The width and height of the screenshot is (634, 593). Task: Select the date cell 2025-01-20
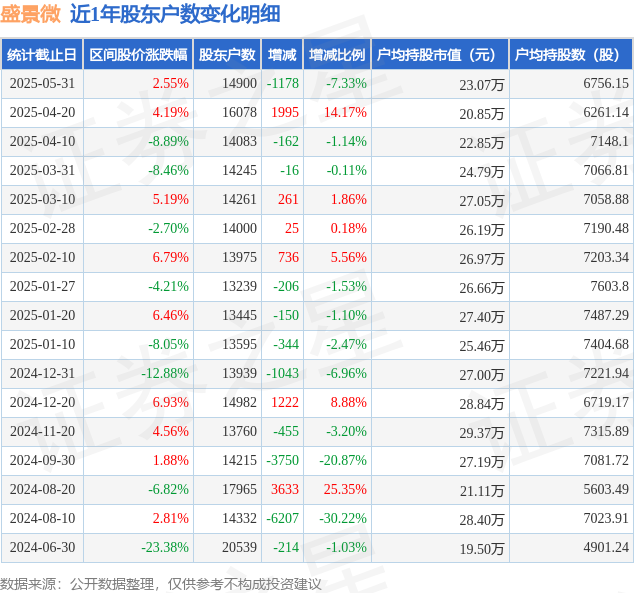(42, 315)
